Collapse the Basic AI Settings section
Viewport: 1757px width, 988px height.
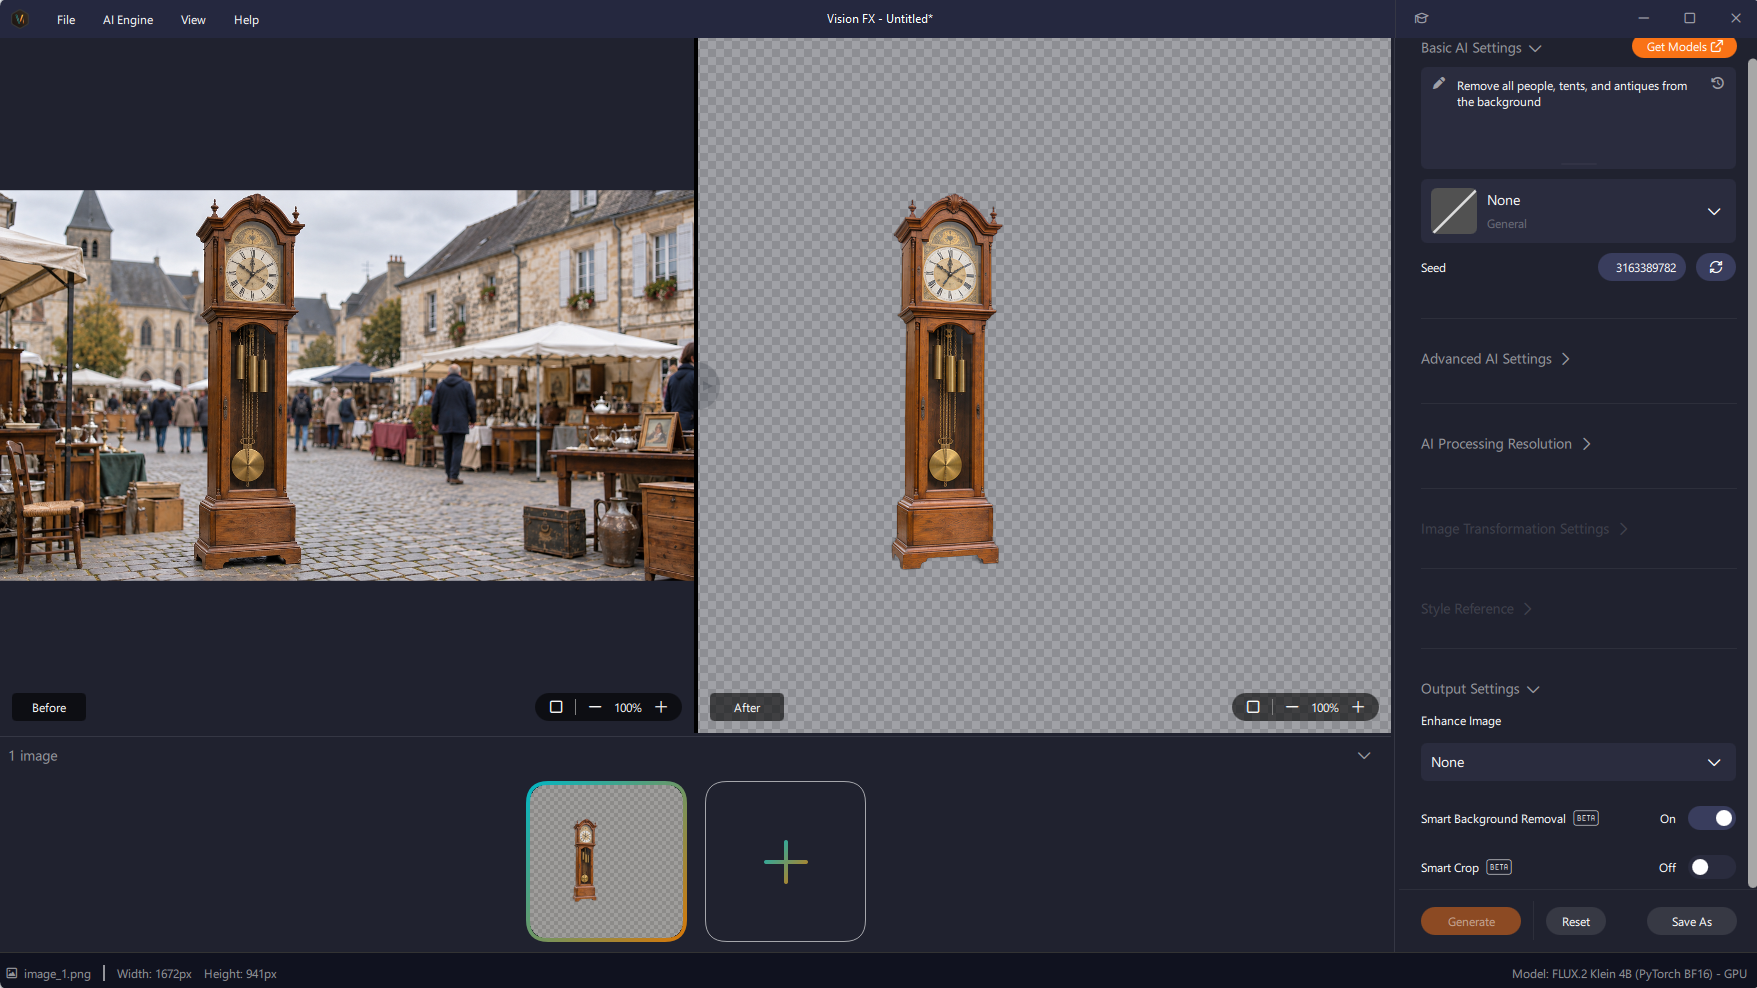point(1481,48)
